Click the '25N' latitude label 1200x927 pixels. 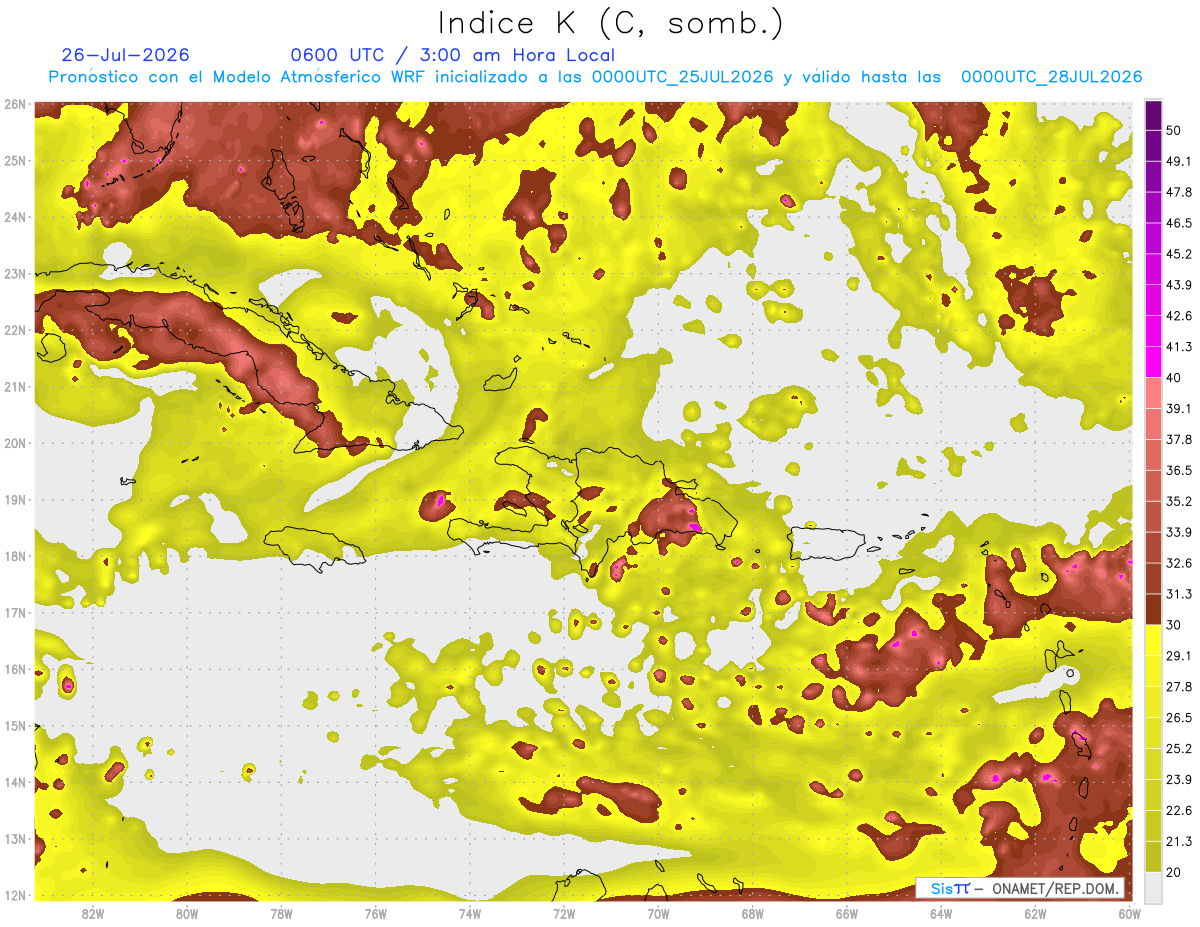[x=15, y=160]
